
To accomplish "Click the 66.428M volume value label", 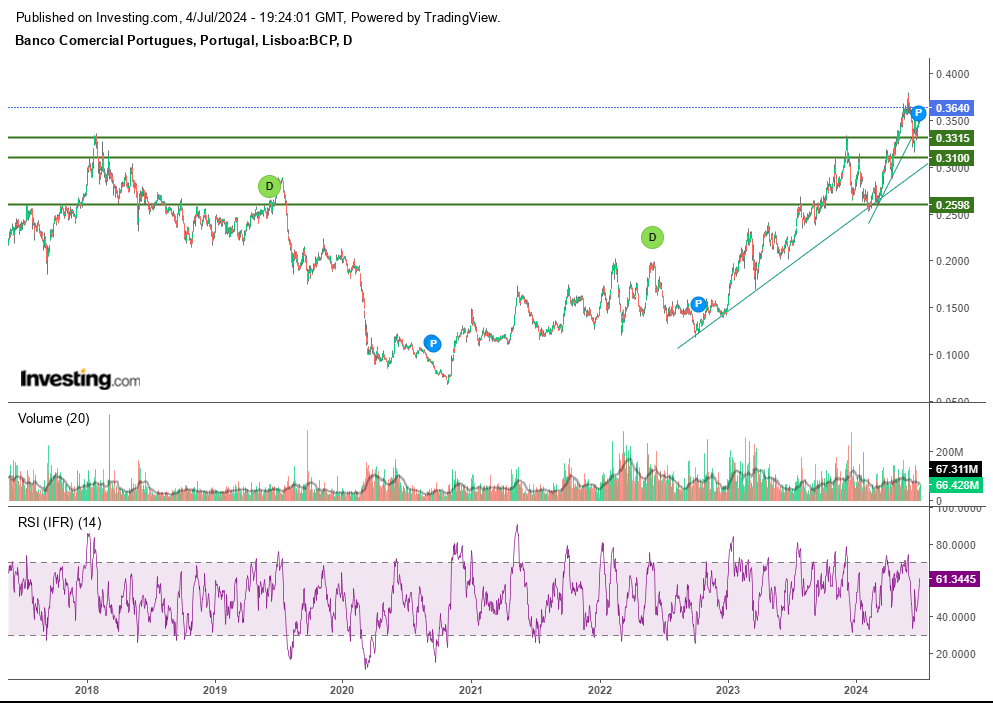I will click(956, 485).
